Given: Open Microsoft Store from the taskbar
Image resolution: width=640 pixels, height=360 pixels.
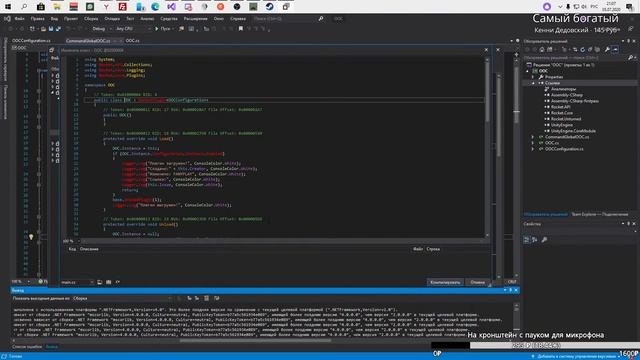Looking at the screenshot, I should coord(41,7).
